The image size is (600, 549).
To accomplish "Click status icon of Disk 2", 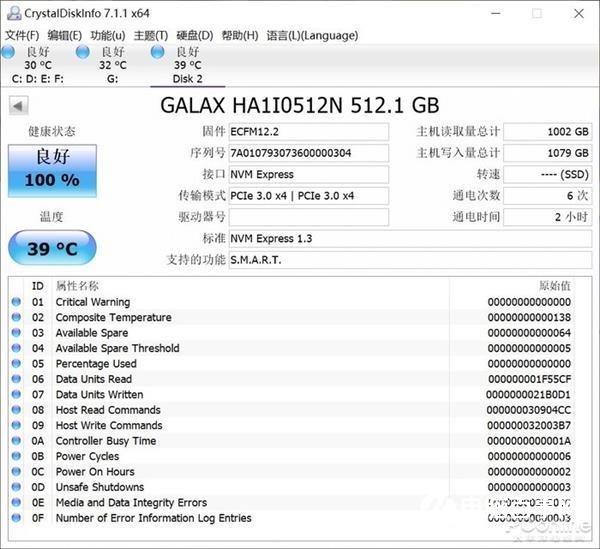I will pyautogui.click(x=157, y=52).
